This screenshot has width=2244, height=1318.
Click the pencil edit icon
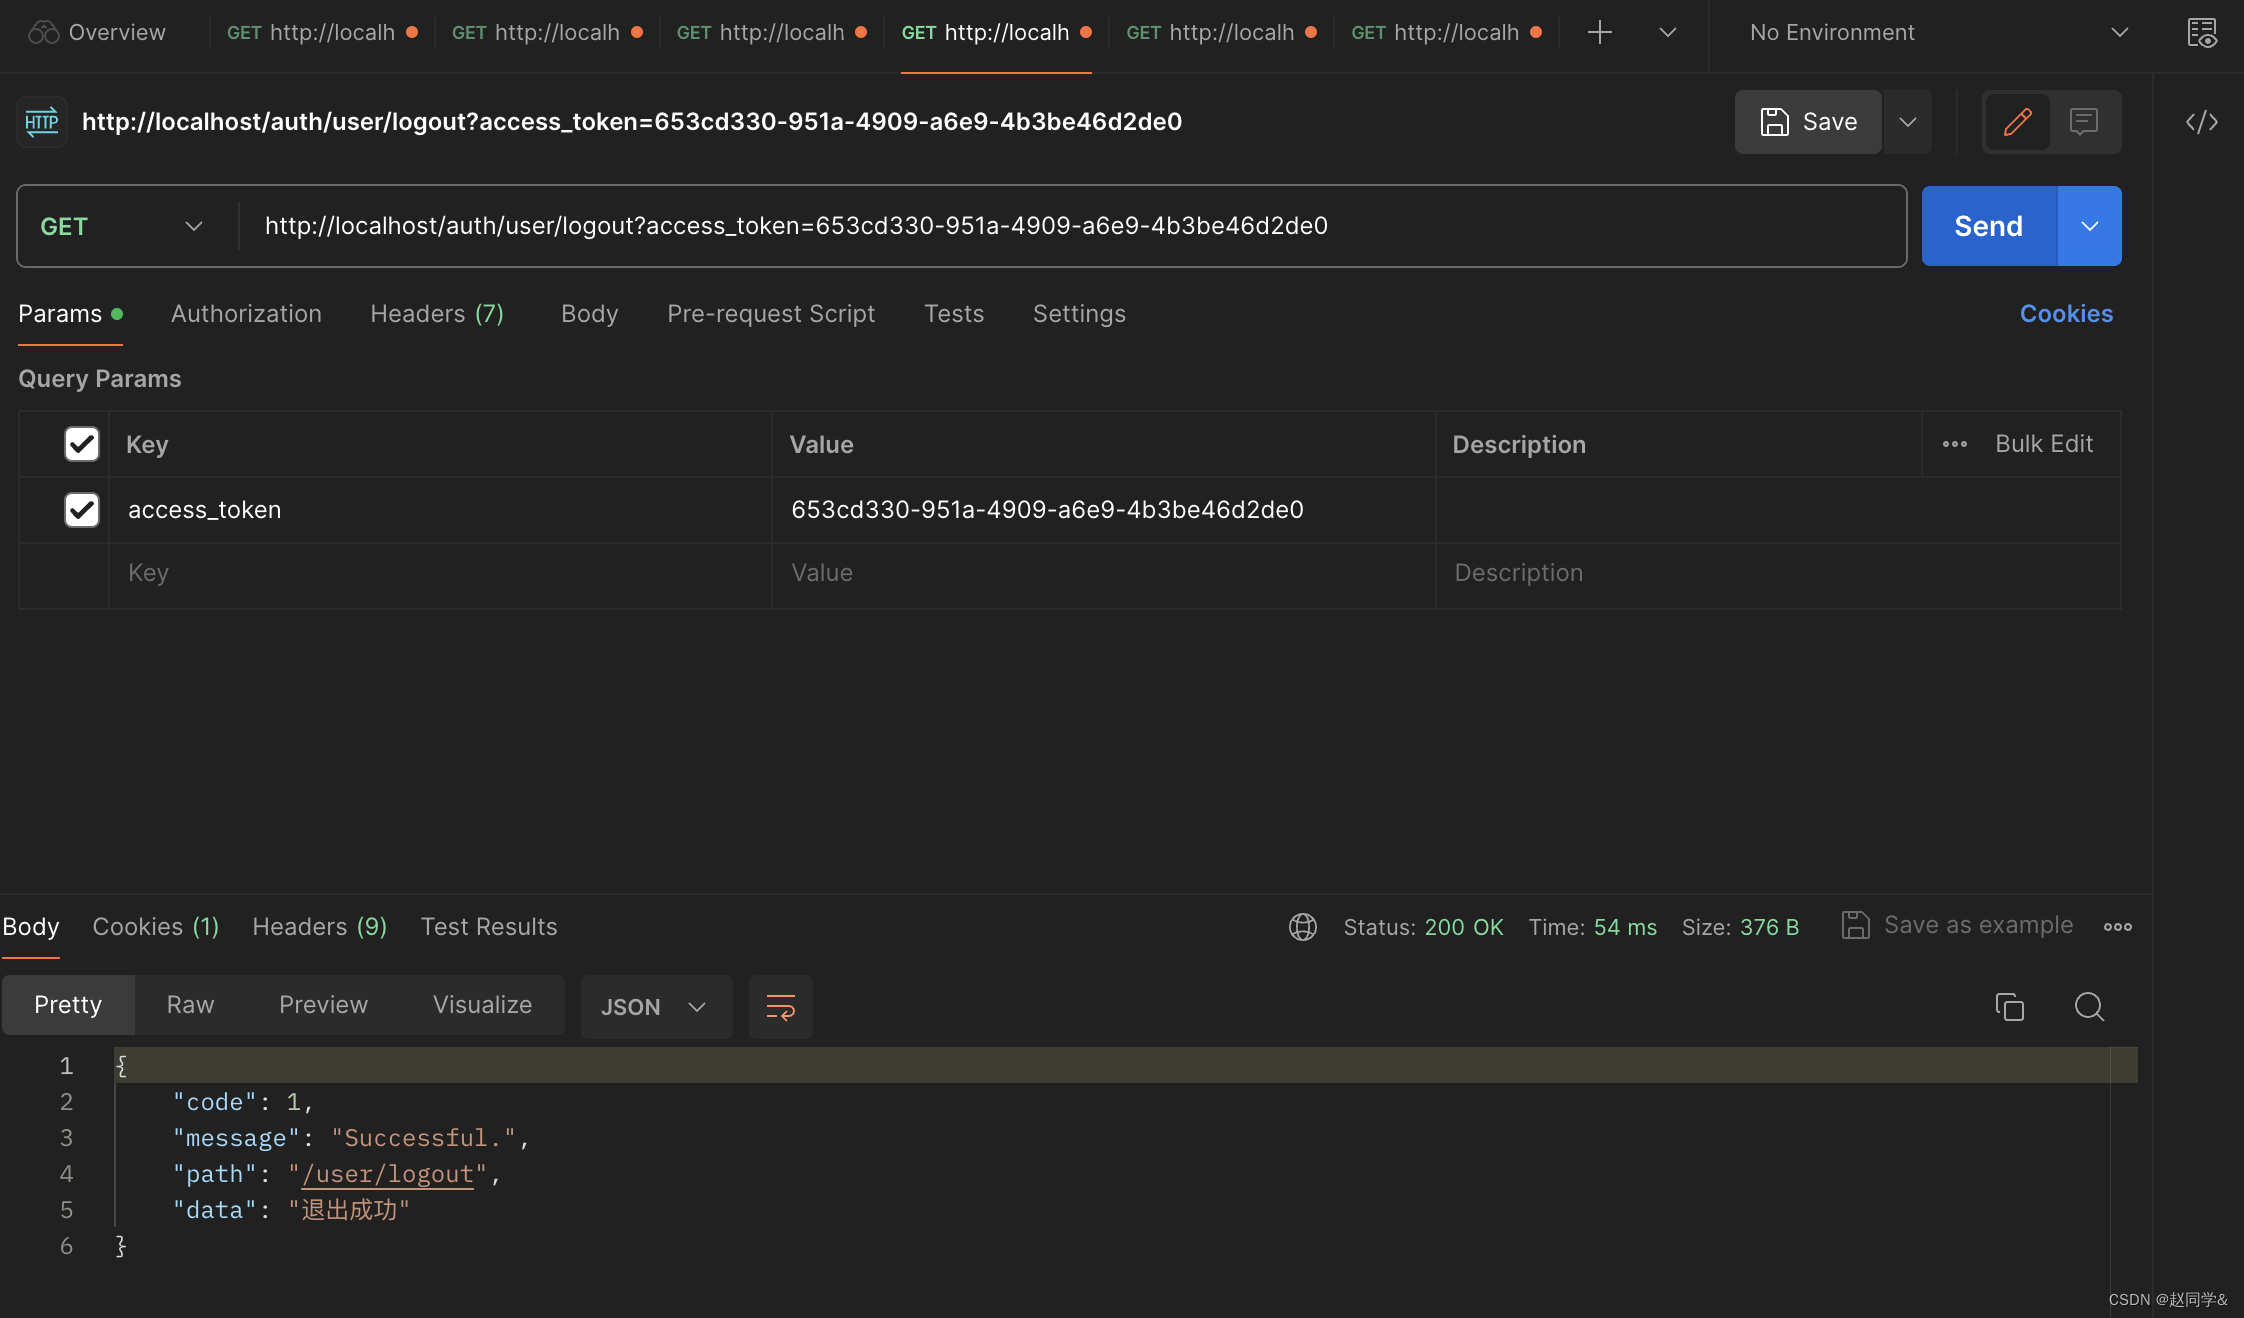point(2017,122)
